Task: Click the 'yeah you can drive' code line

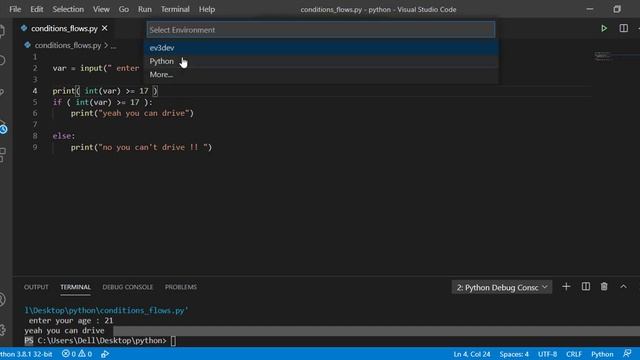Action: coord(132,113)
